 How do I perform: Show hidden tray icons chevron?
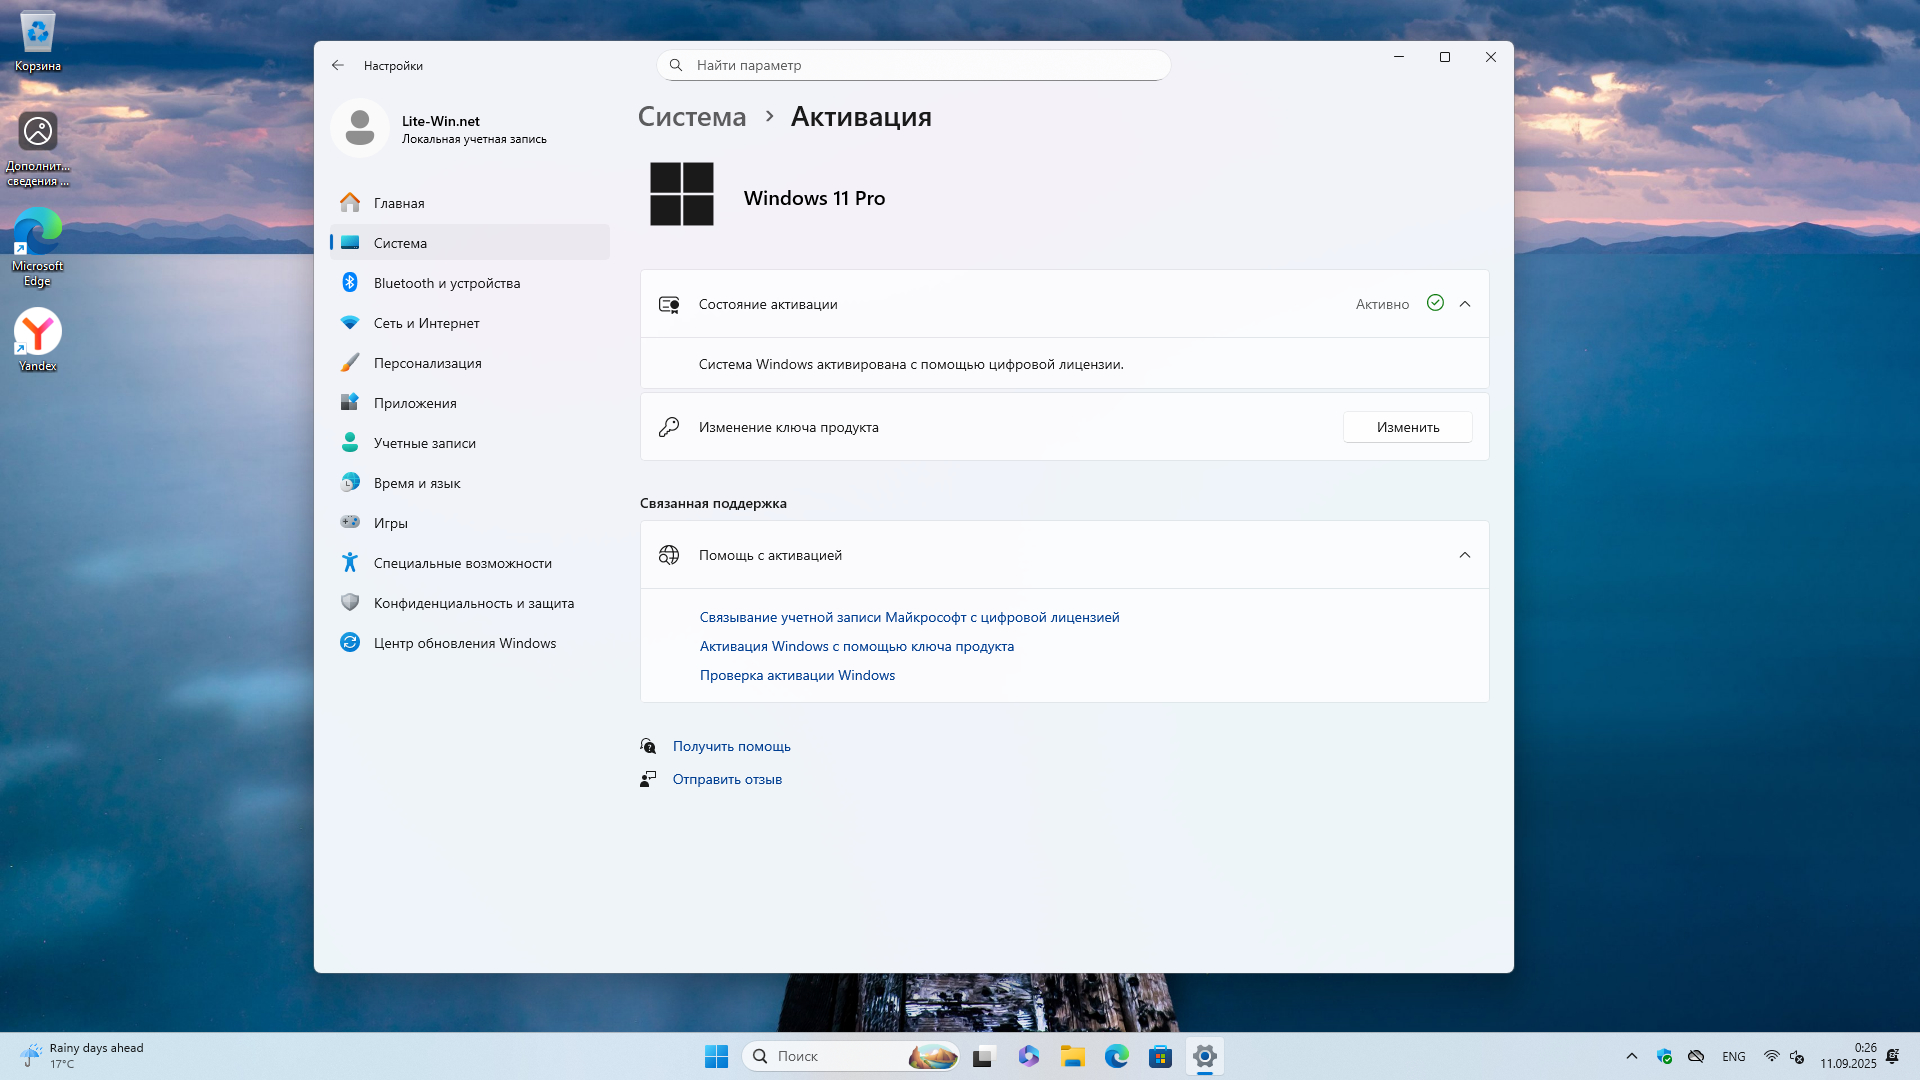(x=1632, y=1056)
